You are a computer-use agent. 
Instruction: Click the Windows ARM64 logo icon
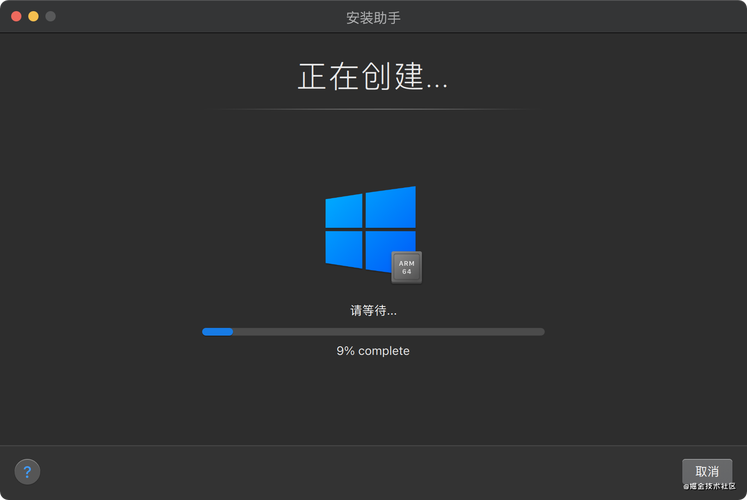pos(373,234)
